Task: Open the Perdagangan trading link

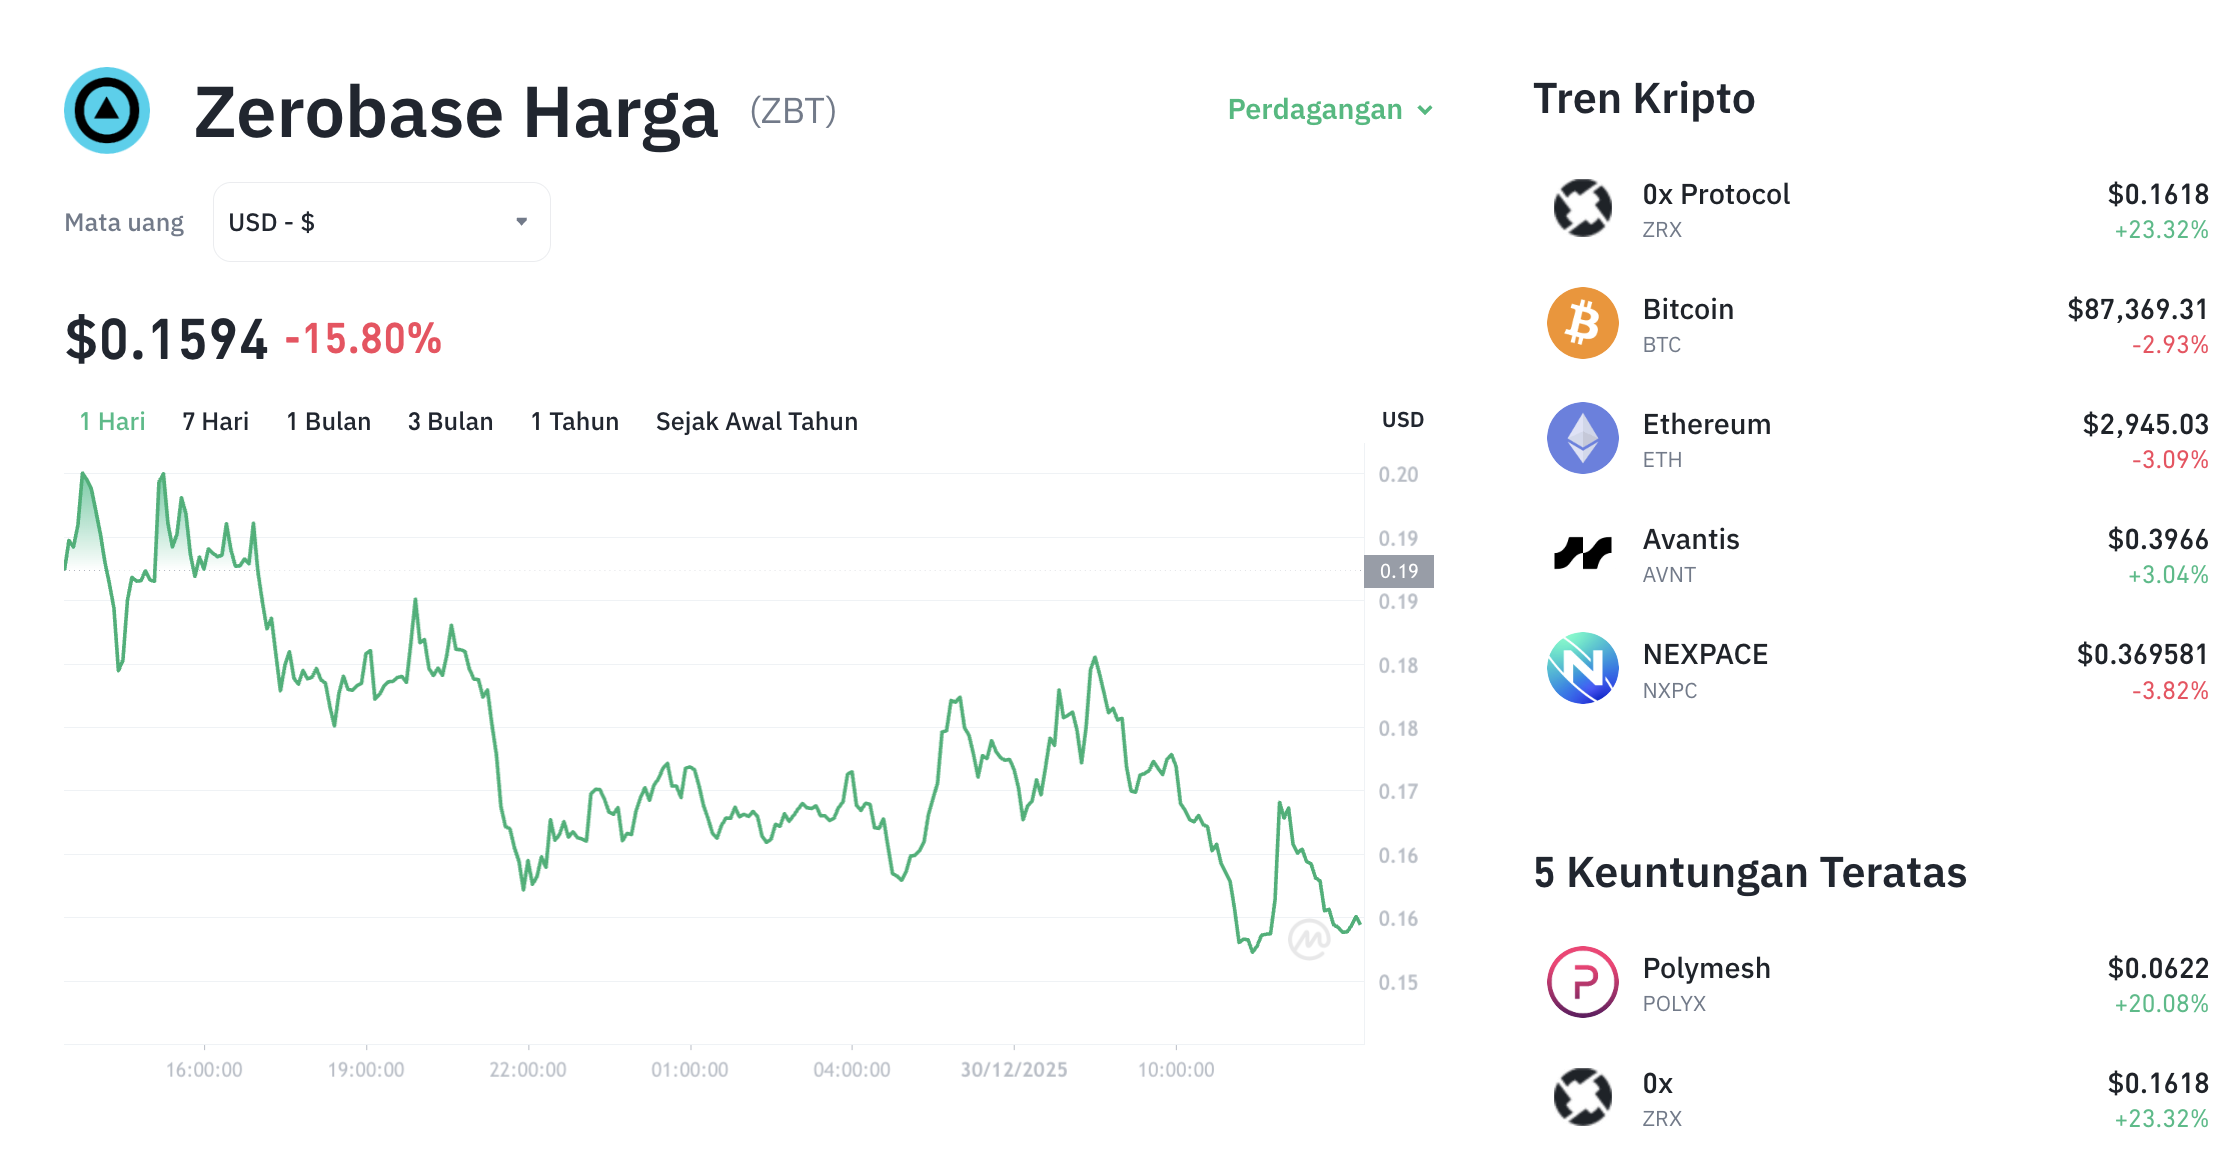Action: (x=1315, y=110)
